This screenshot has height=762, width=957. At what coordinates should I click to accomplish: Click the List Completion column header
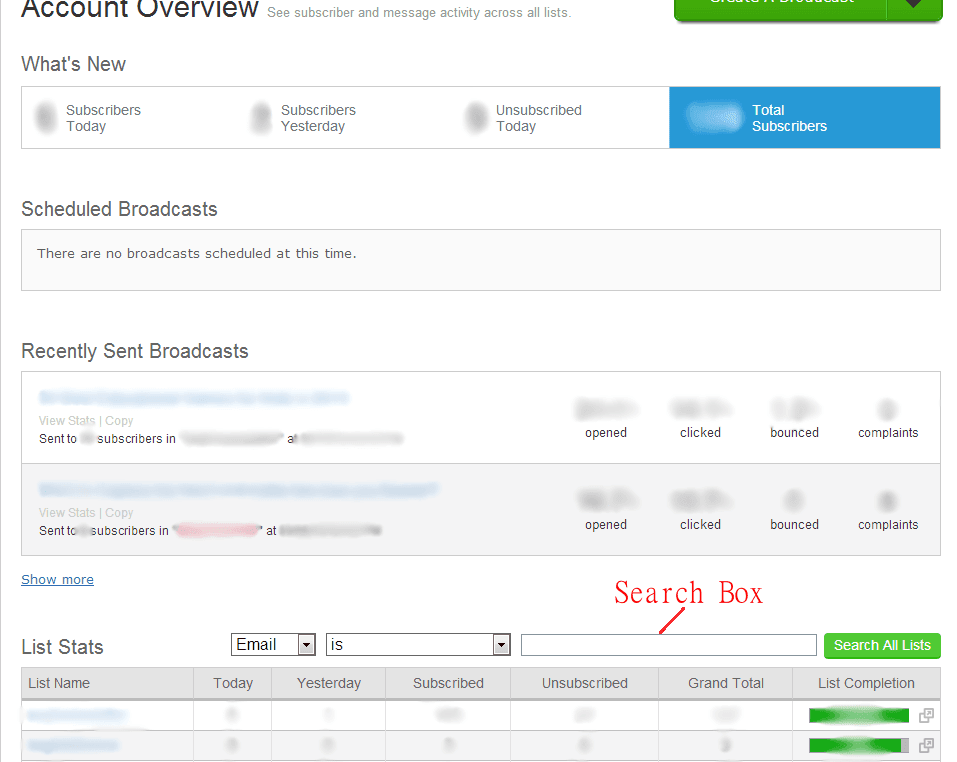click(x=866, y=683)
